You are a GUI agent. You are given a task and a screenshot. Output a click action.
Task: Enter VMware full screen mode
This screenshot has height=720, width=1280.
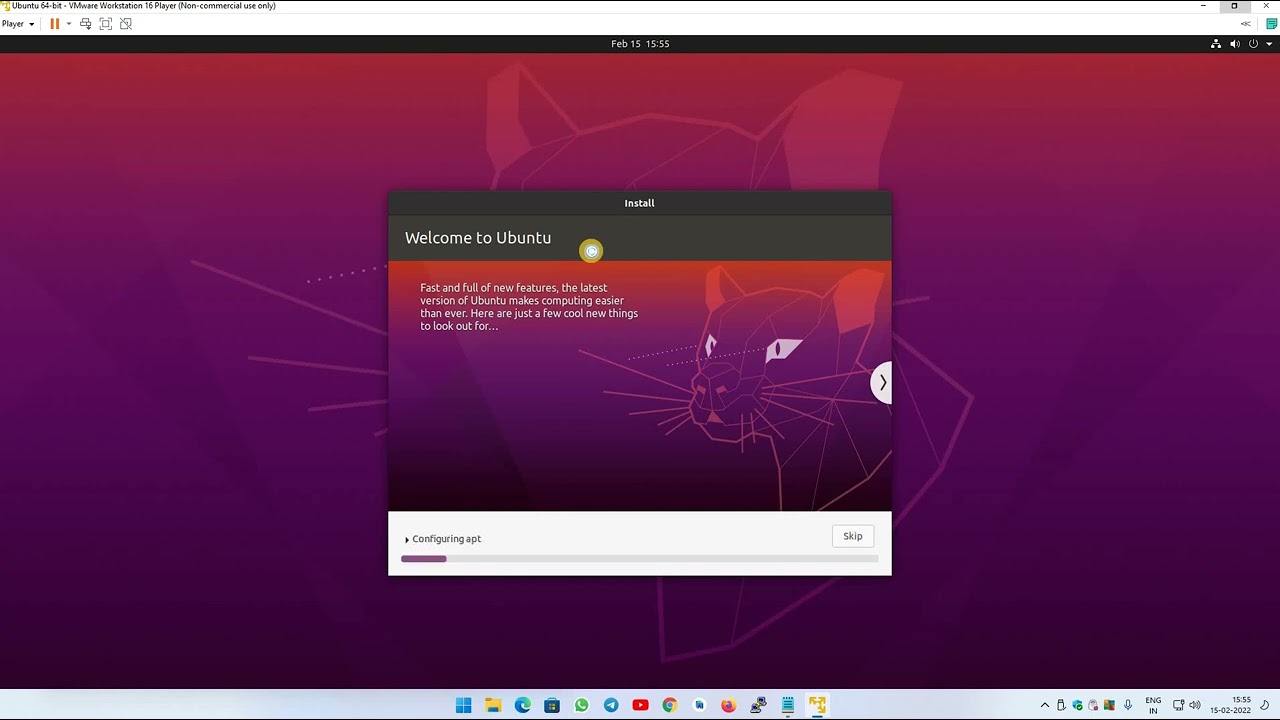[x=105, y=24]
